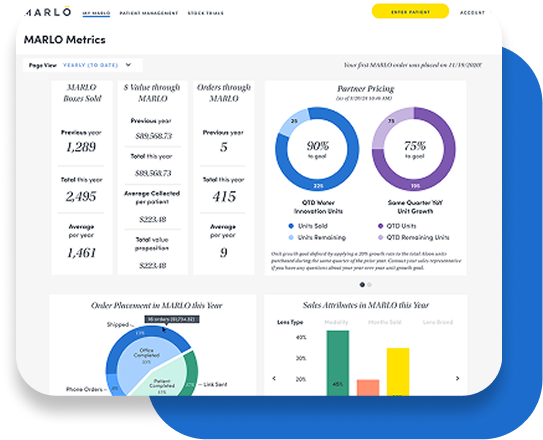Click the 75% to goal donut chart

coord(414,149)
